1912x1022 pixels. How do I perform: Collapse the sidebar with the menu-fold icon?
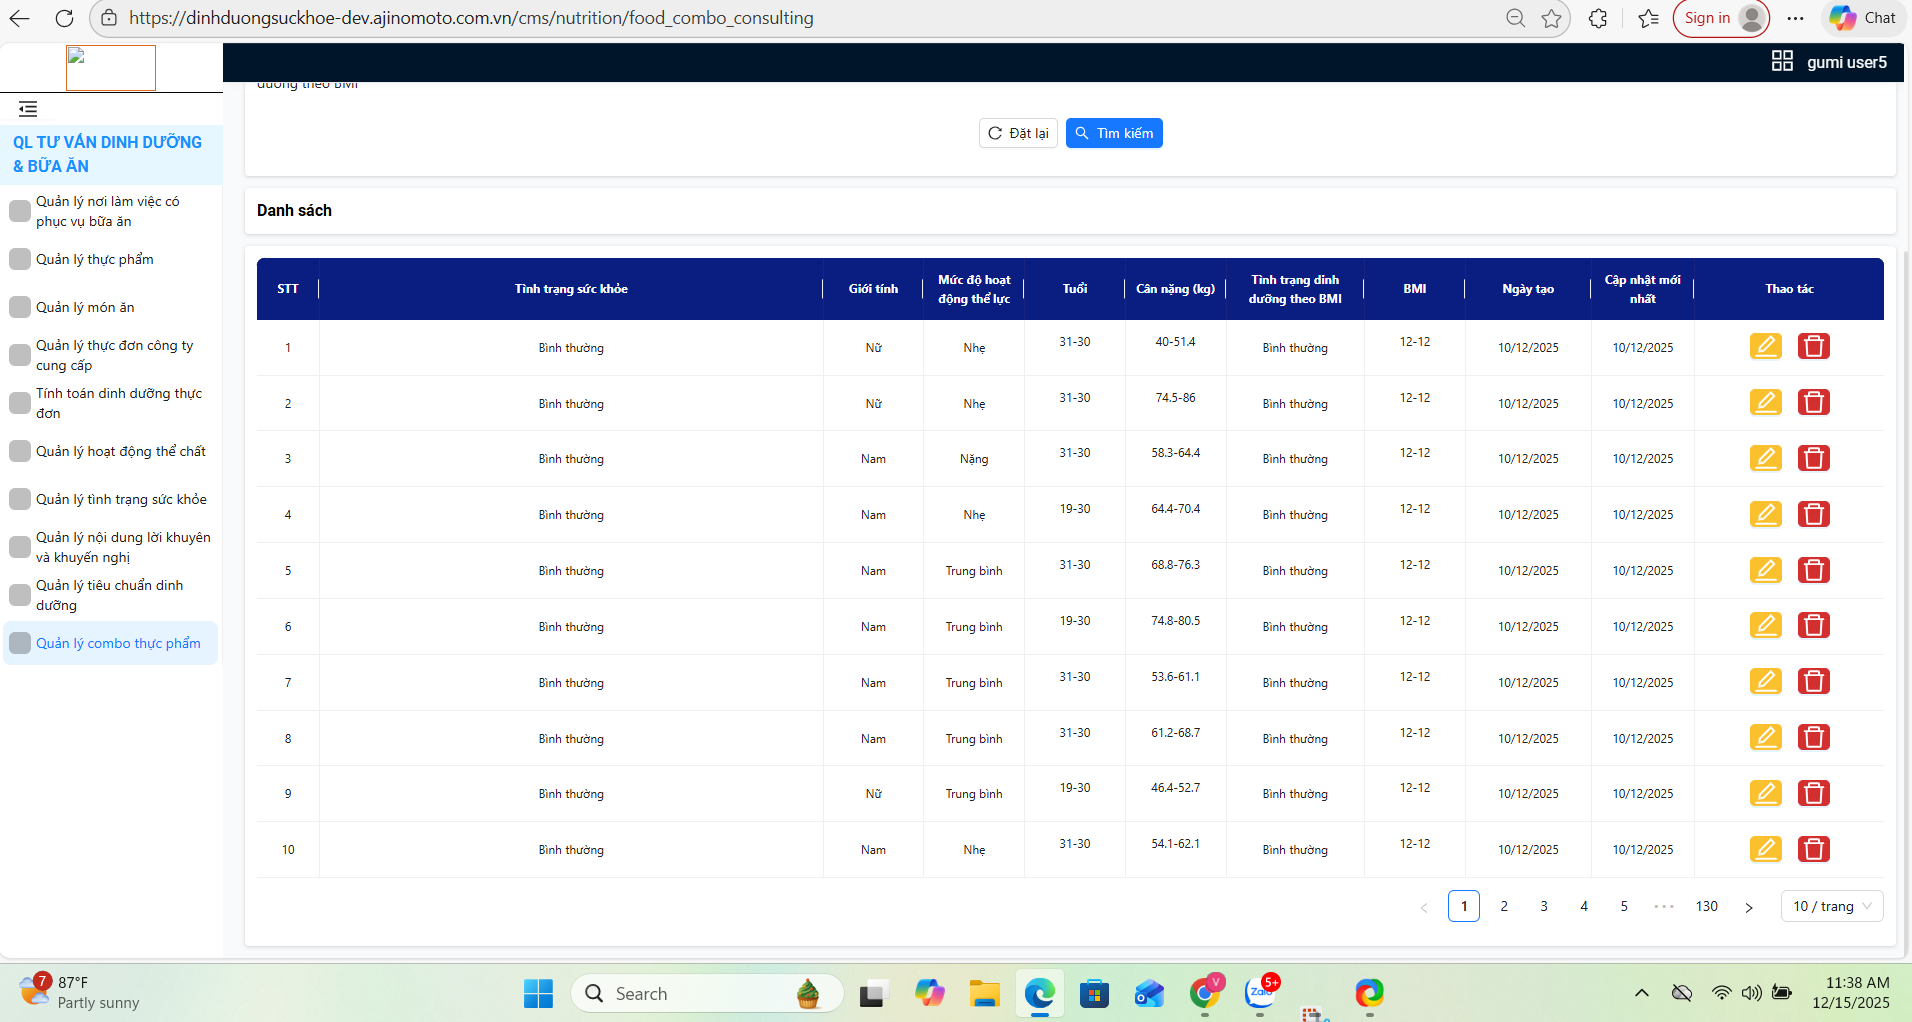coord(28,109)
